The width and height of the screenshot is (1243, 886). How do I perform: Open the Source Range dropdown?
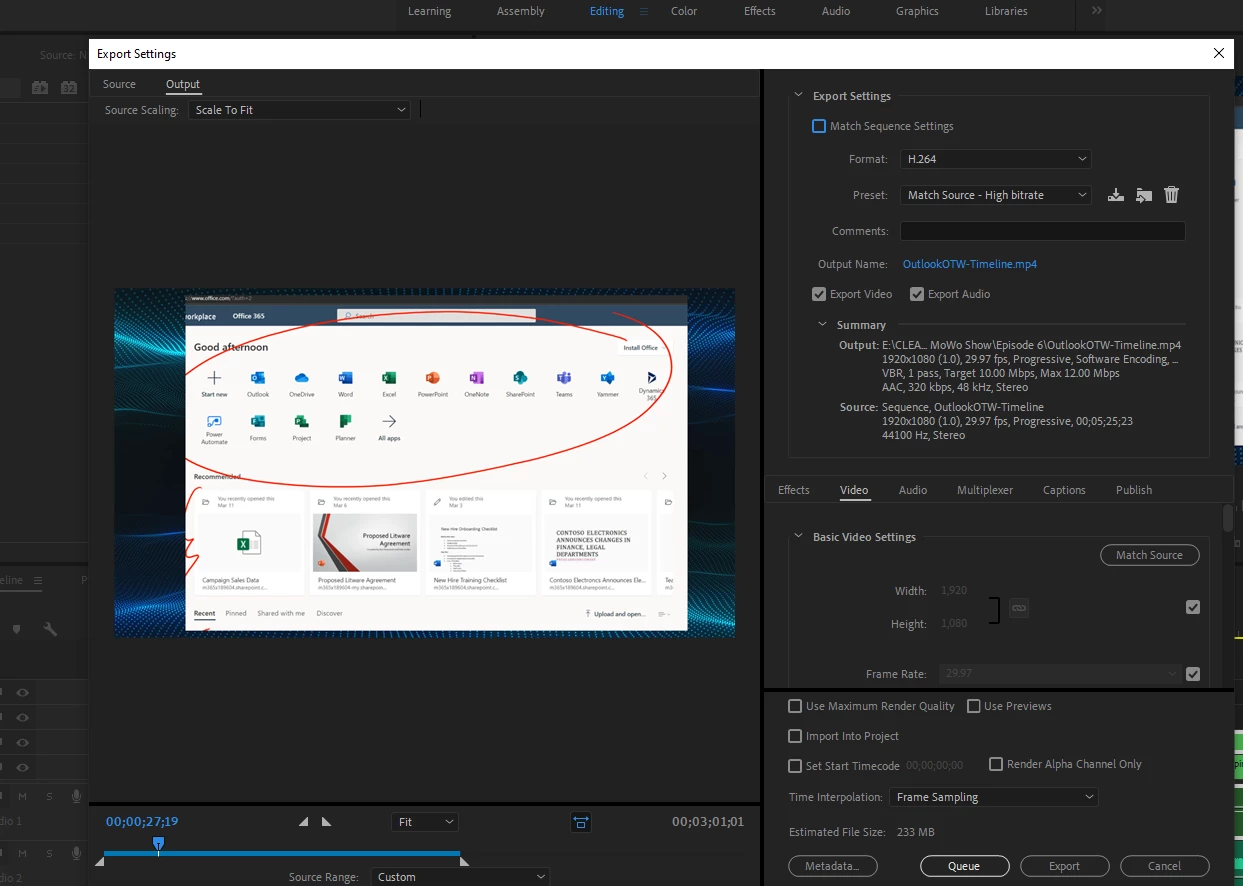460,877
